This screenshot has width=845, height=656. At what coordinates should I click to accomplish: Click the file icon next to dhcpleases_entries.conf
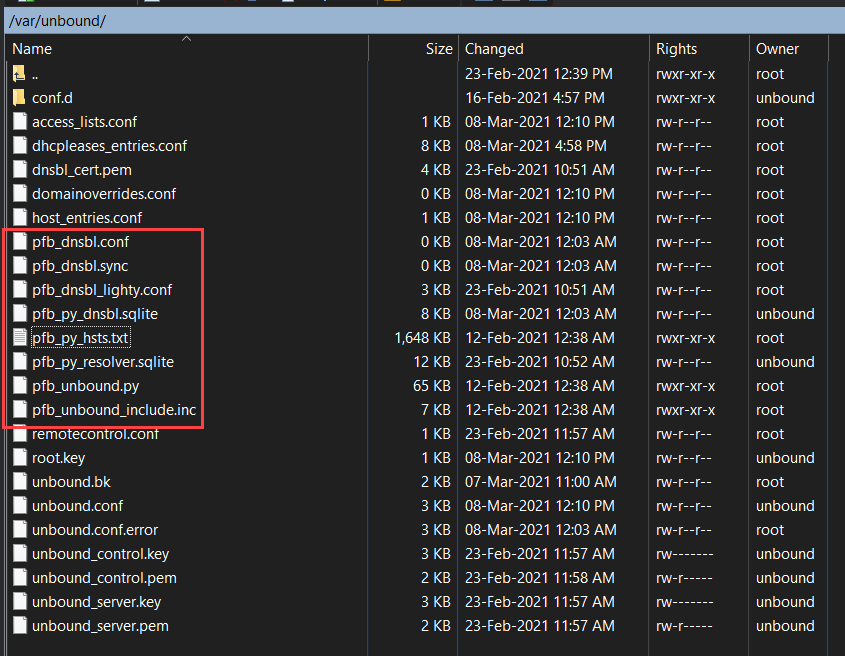pos(20,146)
